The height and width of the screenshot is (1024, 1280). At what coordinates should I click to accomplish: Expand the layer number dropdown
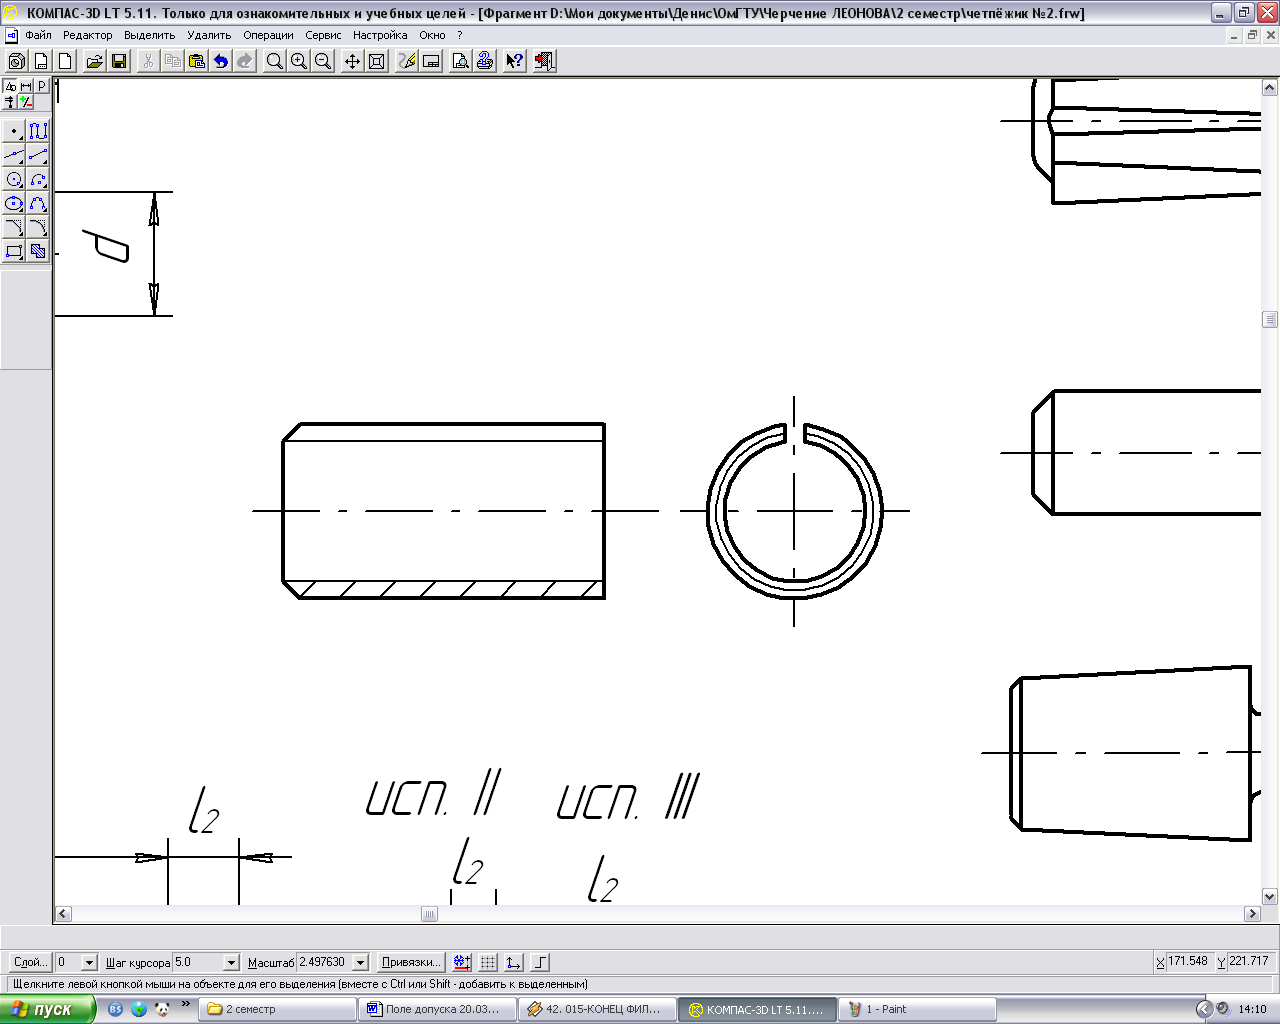tap(89, 962)
